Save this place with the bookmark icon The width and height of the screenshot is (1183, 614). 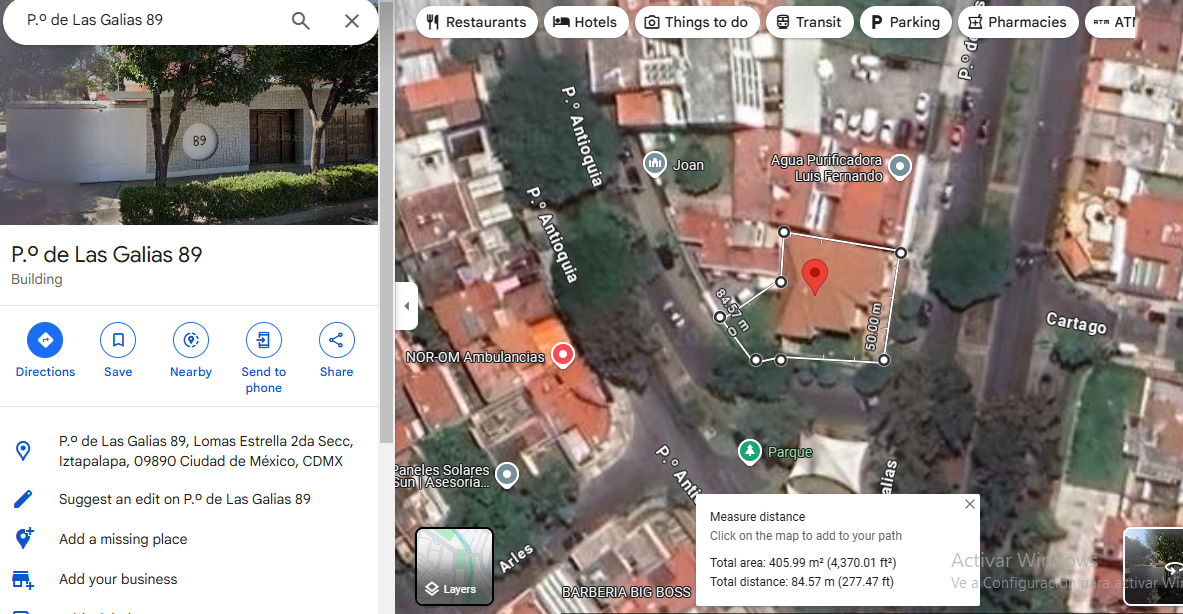118,350
